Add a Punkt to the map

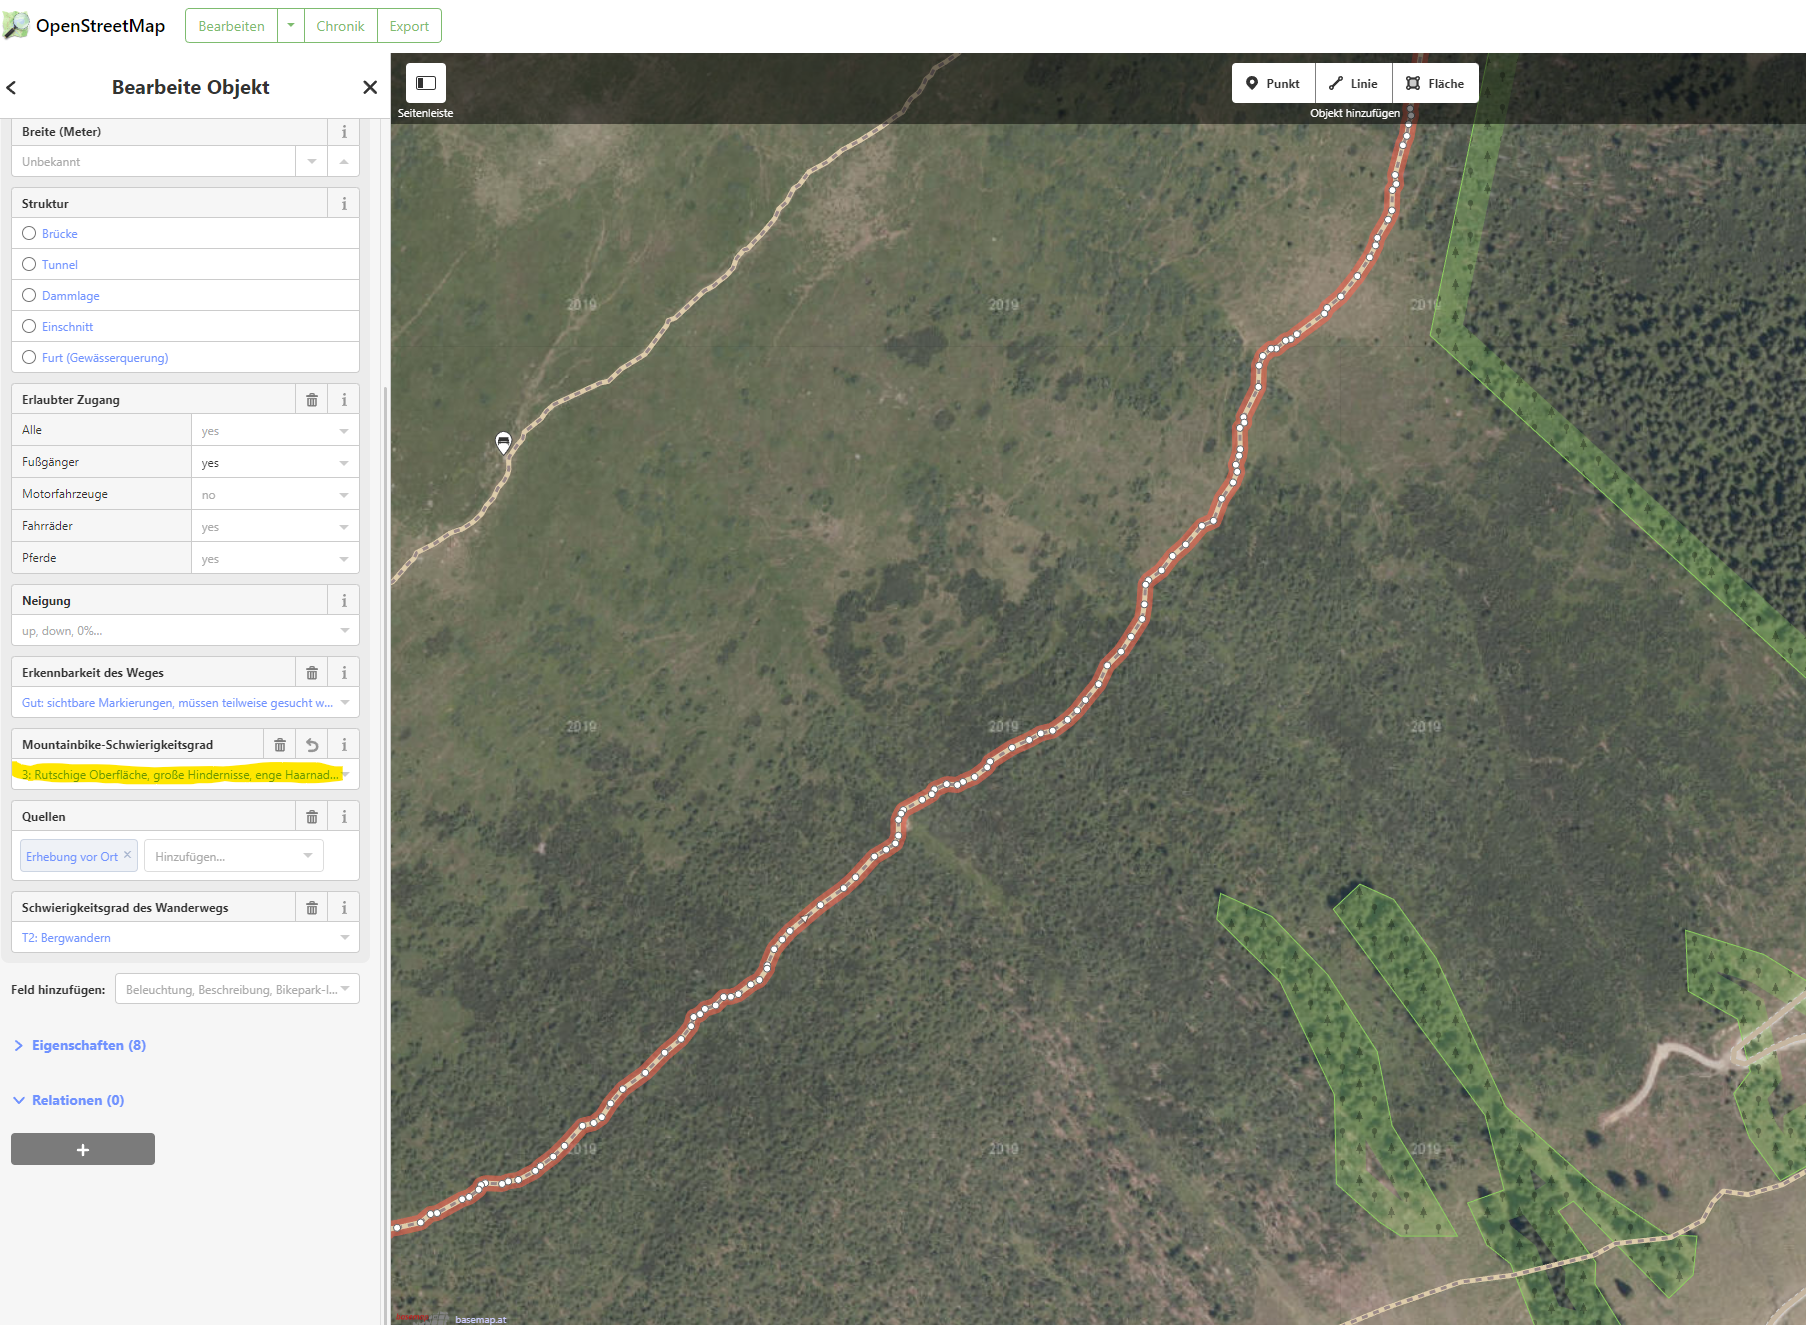coord(1273,83)
